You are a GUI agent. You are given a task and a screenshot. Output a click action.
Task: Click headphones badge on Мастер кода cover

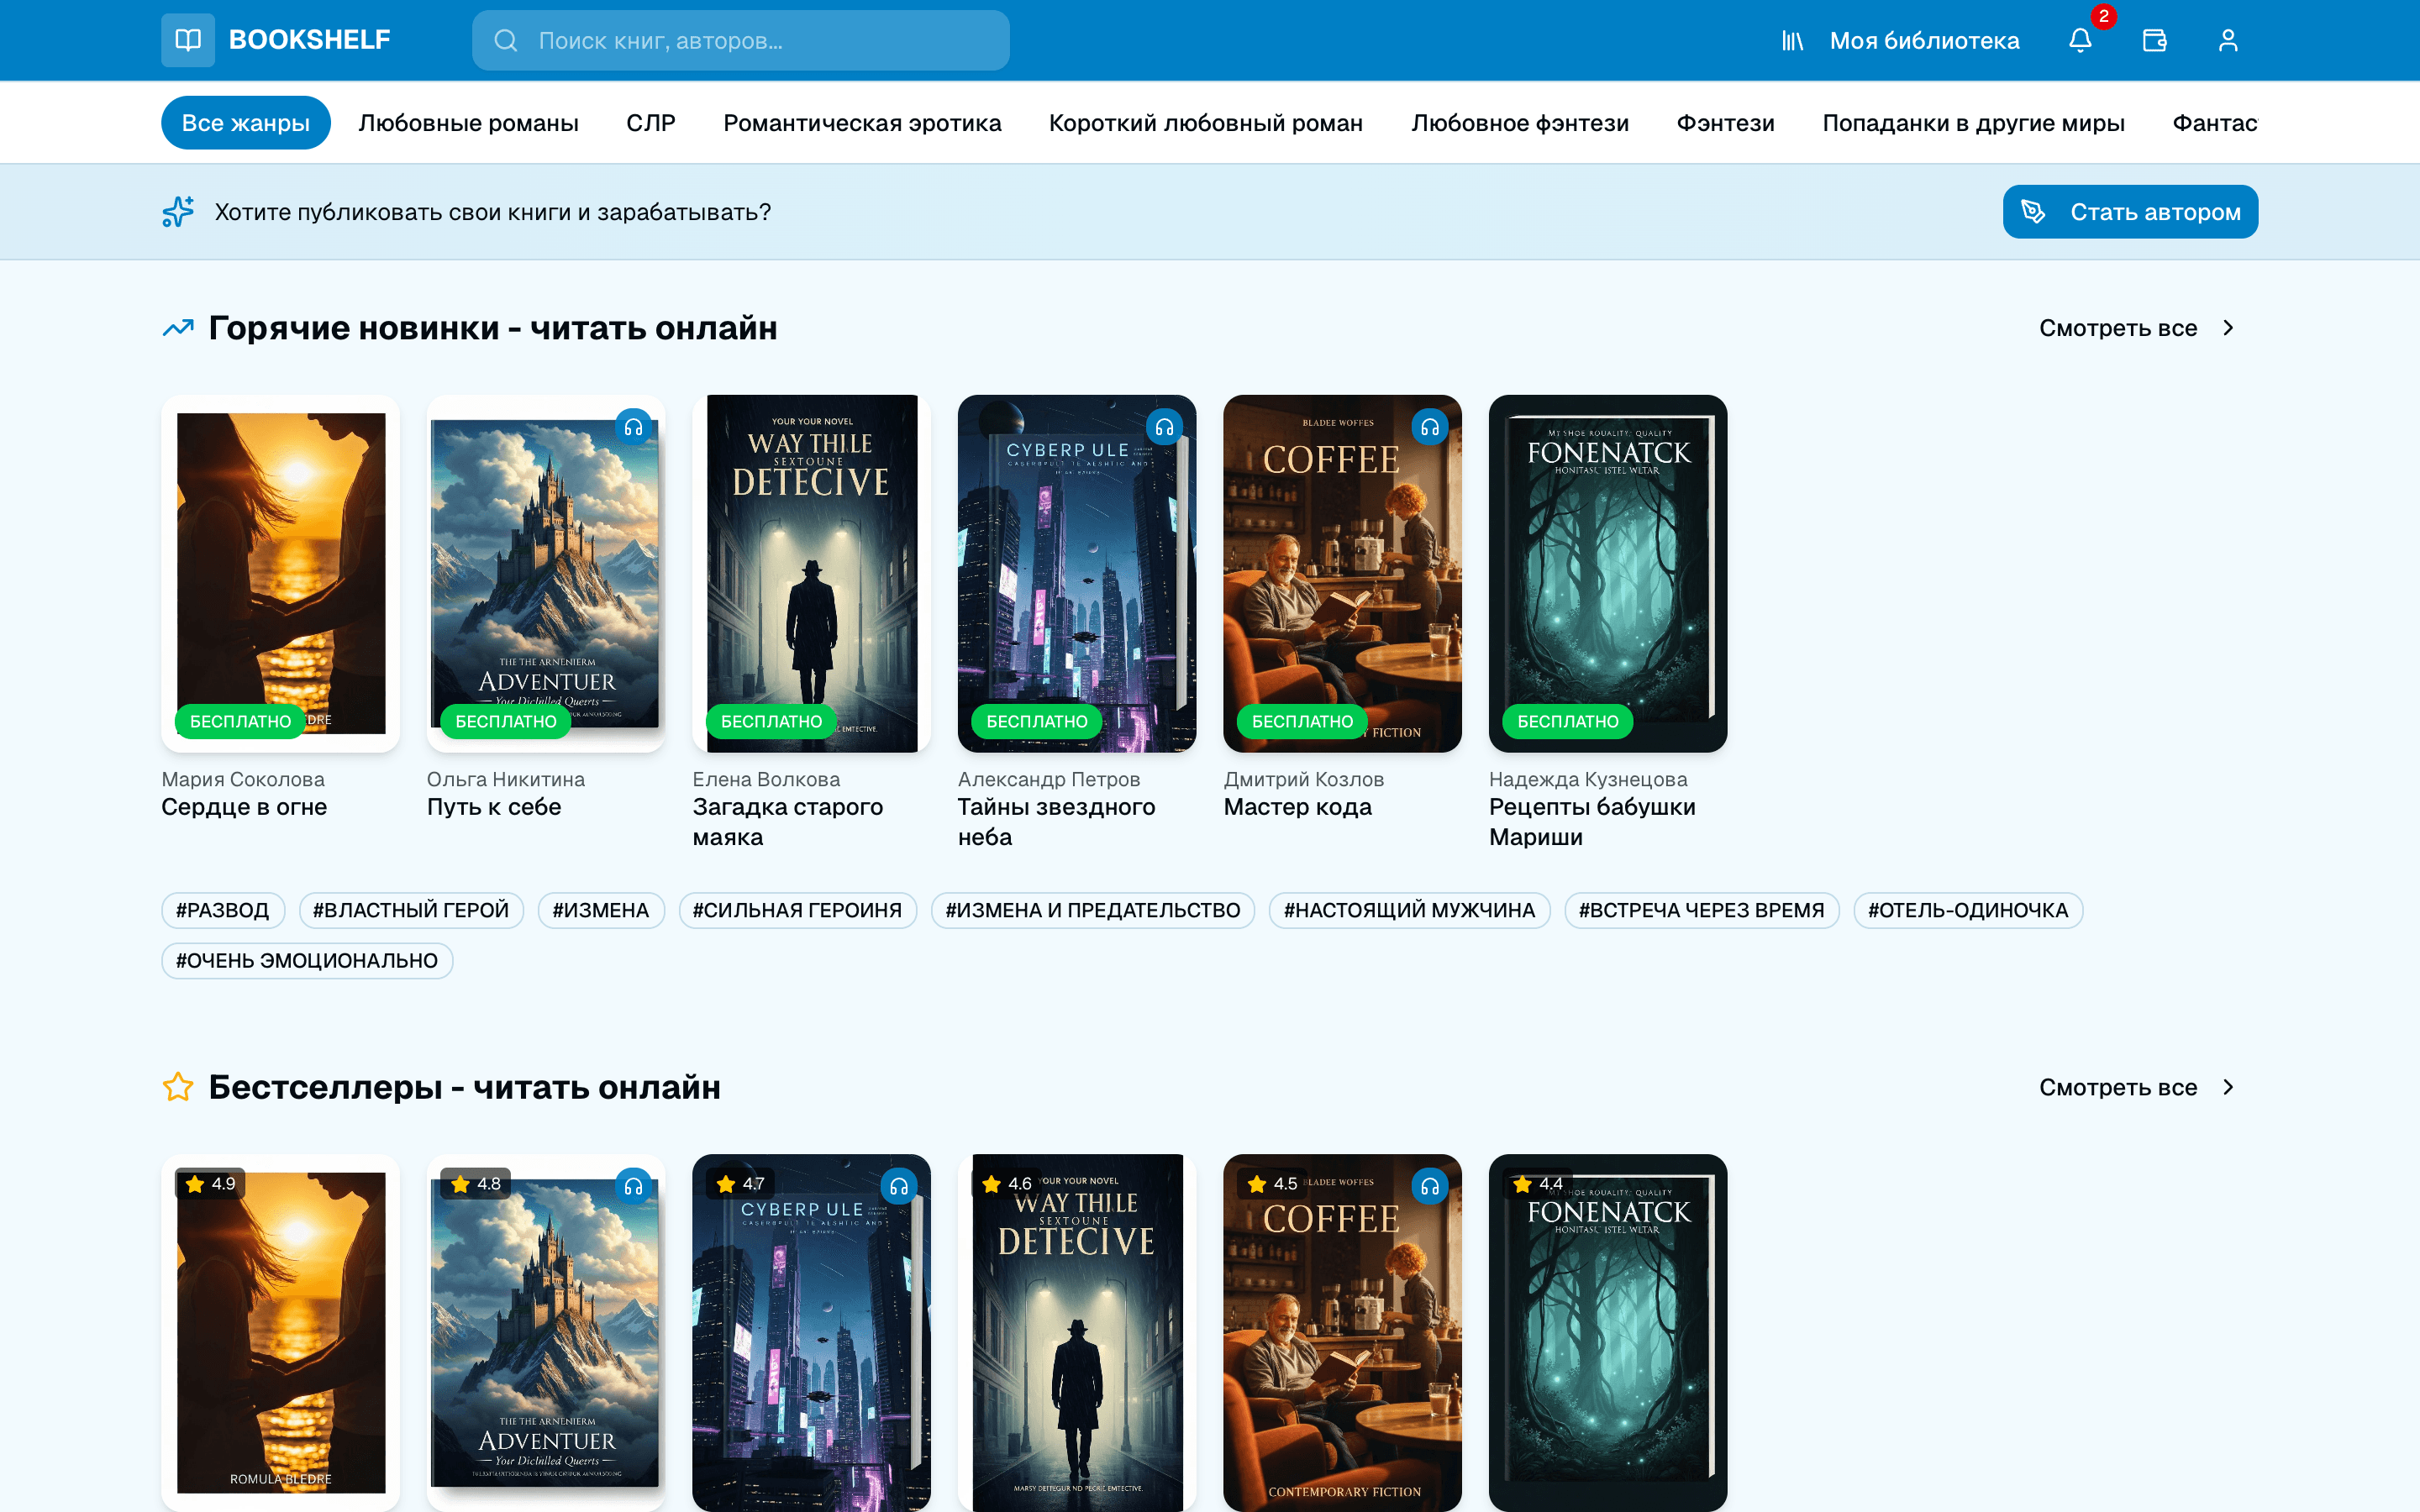tap(1430, 428)
